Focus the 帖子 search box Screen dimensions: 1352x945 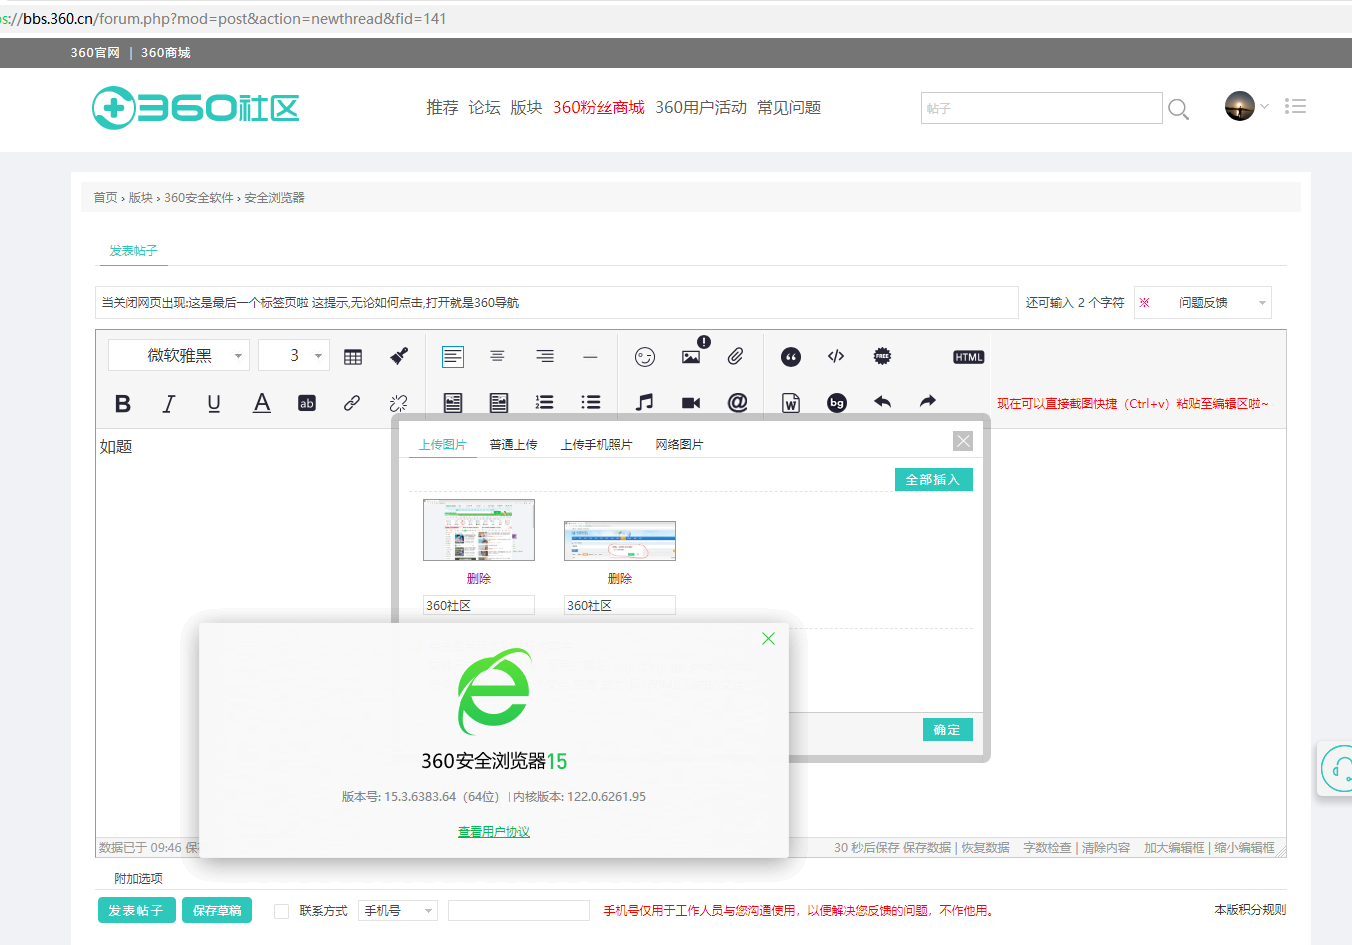click(x=1041, y=108)
